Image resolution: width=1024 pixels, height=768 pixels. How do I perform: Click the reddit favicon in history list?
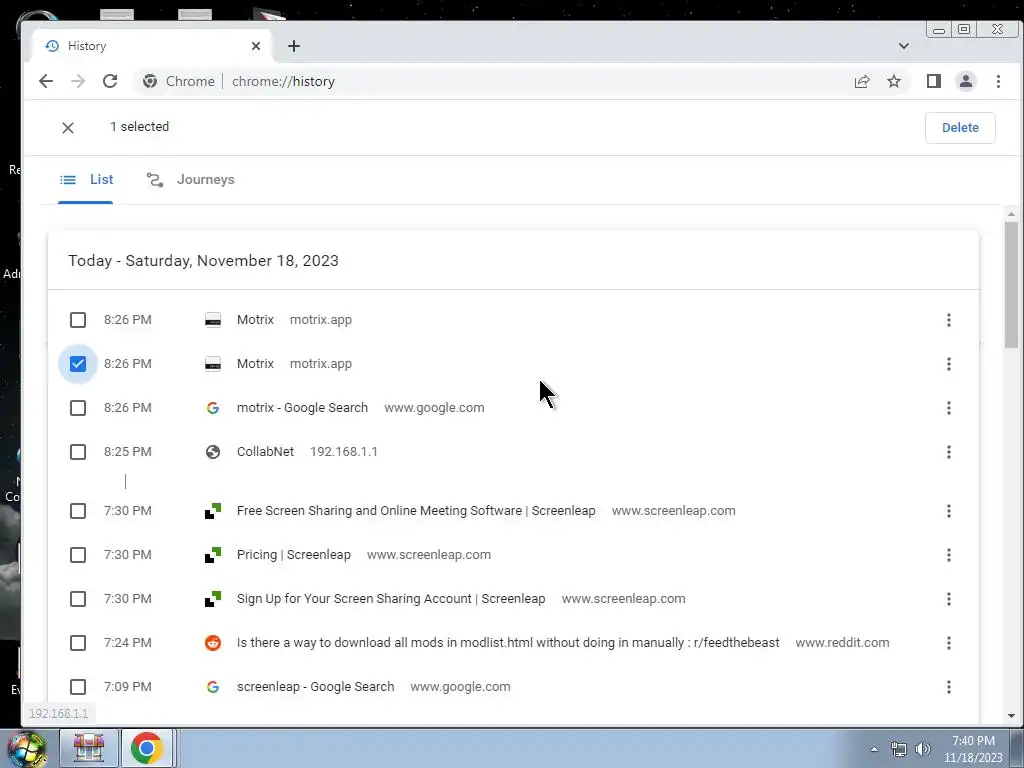(x=213, y=643)
